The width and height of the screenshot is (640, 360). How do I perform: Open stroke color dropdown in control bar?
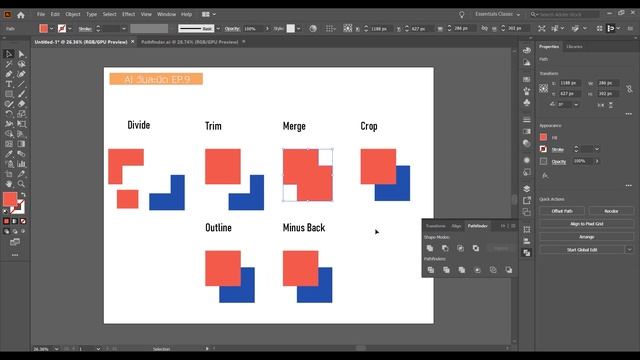click(x=70, y=29)
